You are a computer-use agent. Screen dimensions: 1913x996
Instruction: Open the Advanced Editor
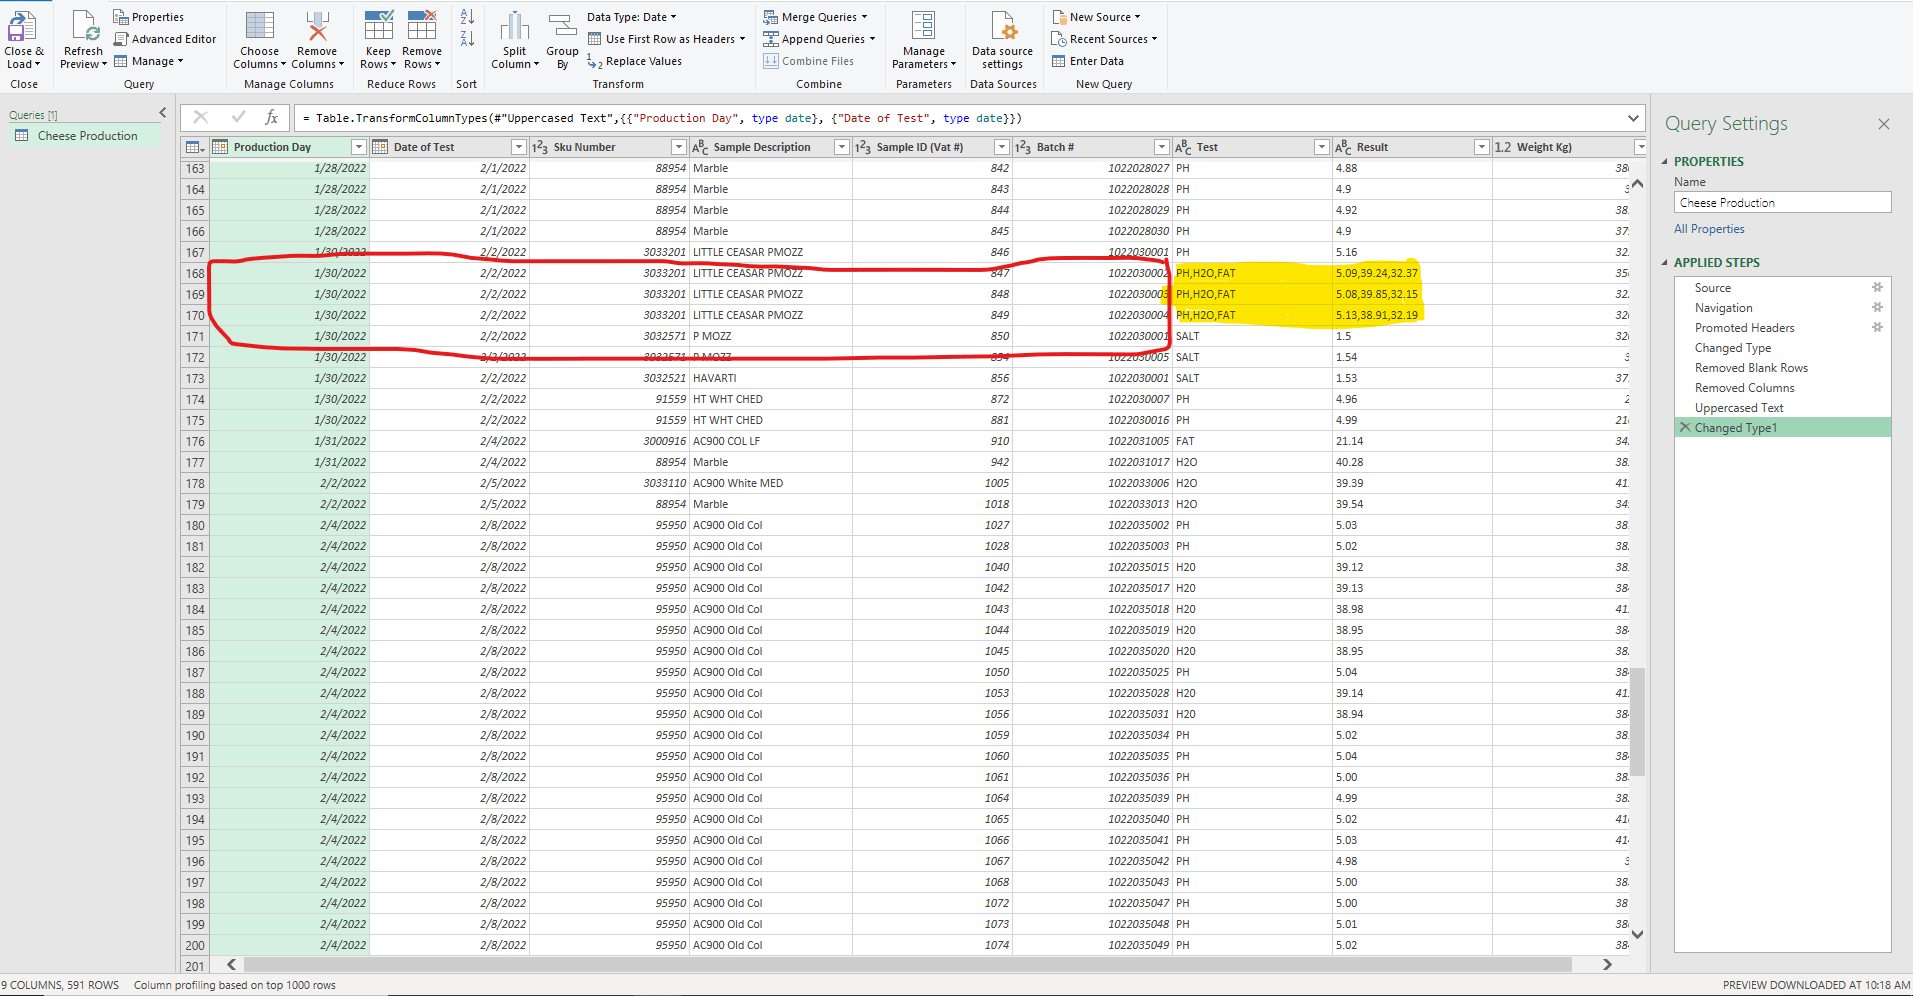(x=164, y=39)
